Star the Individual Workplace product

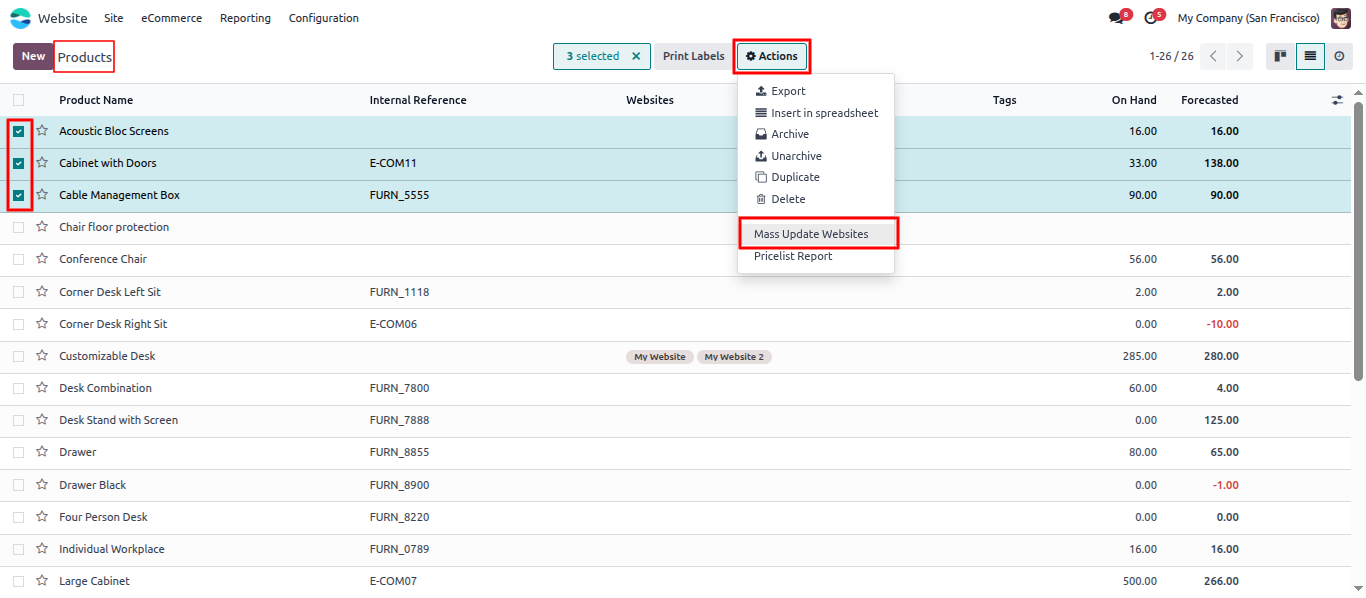42,549
